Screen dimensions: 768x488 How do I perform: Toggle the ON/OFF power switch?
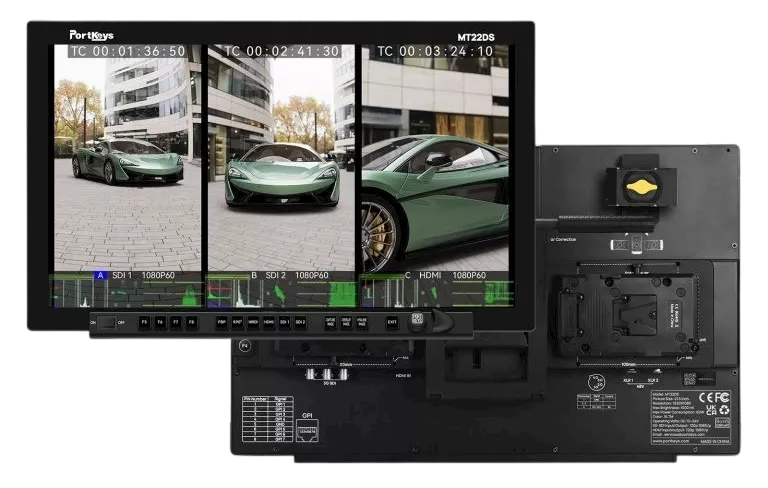coord(107,323)
